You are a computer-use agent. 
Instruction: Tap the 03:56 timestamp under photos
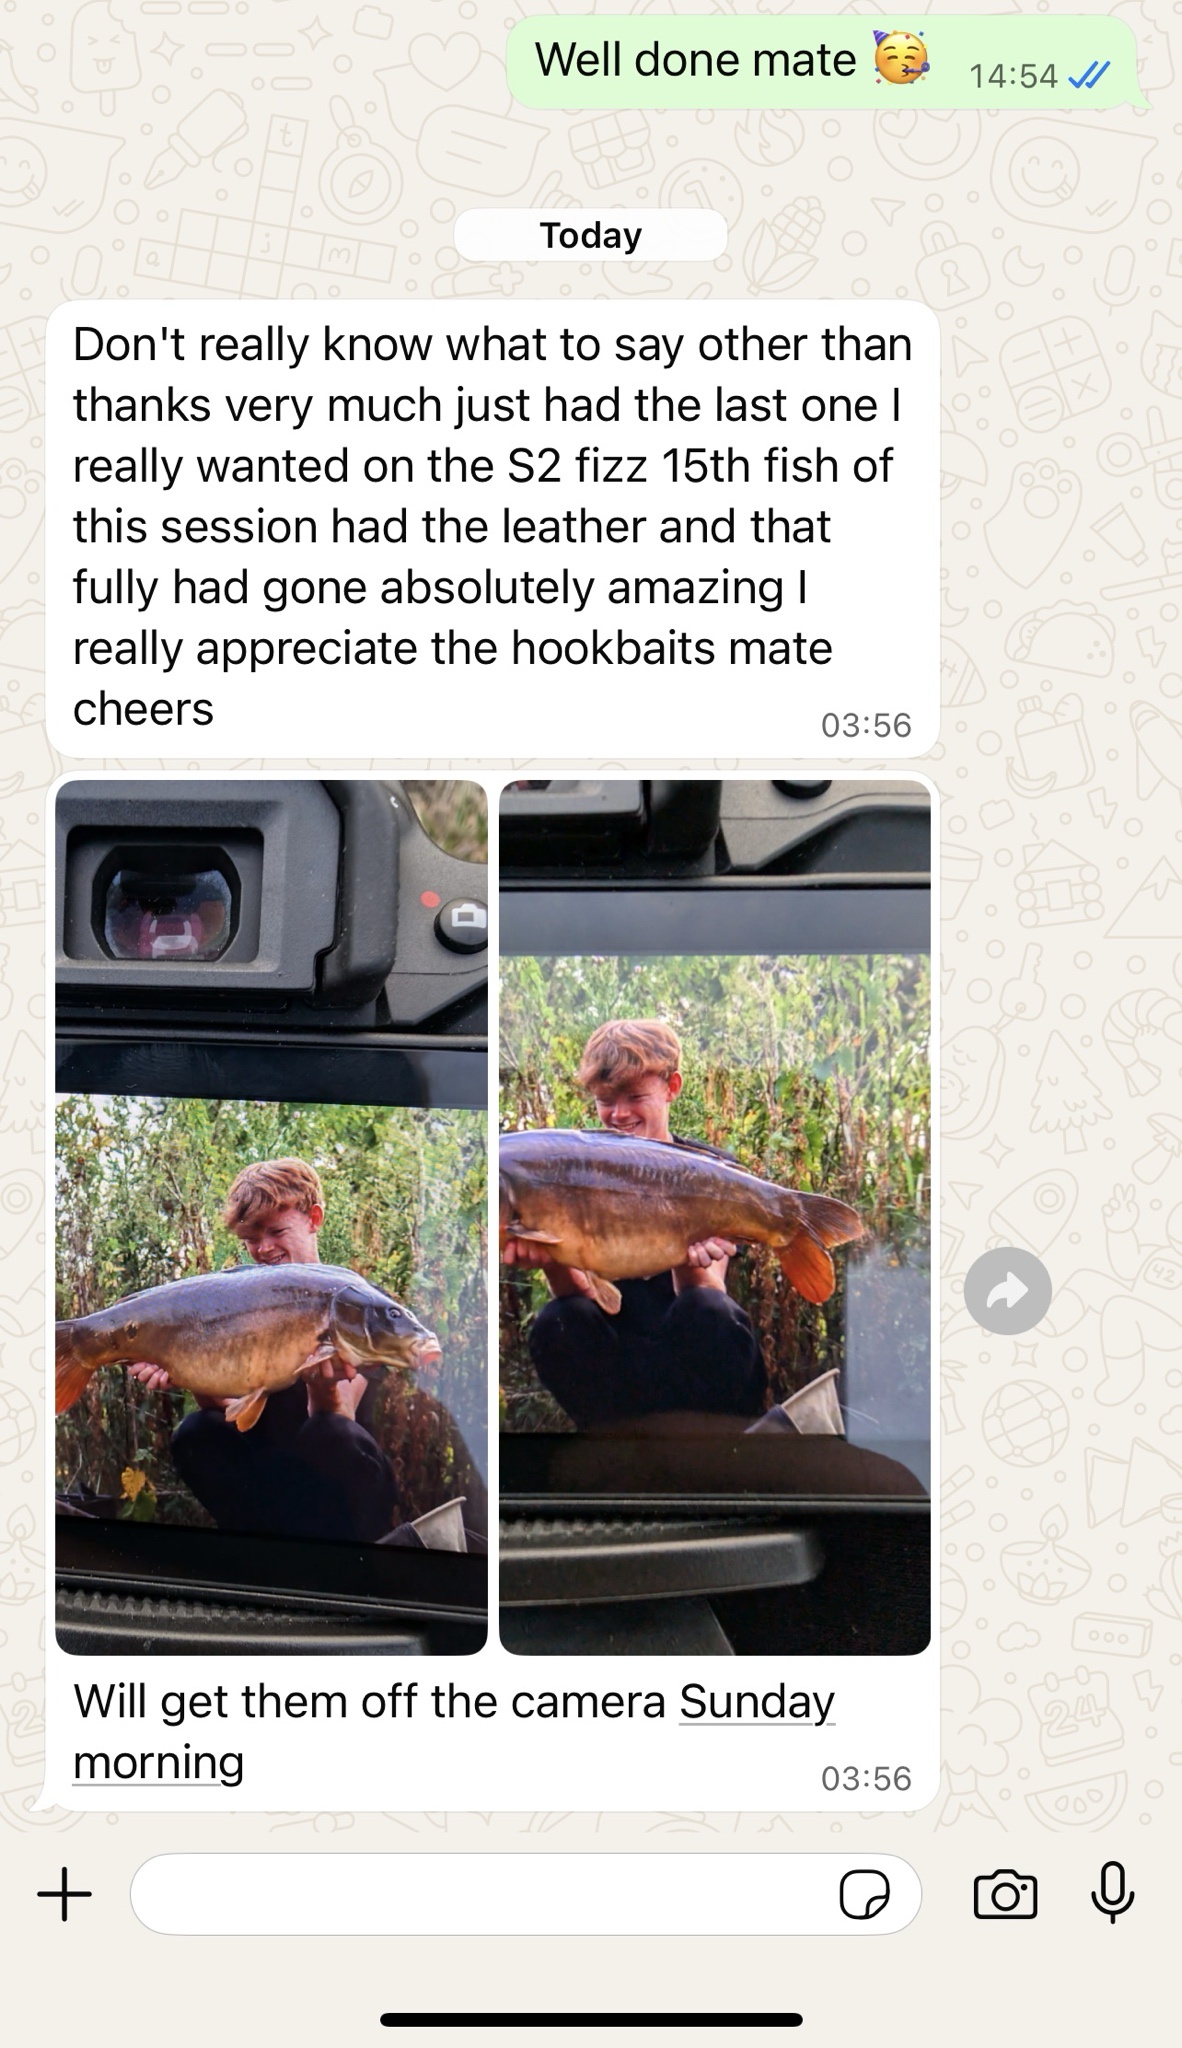point(866,1777)
